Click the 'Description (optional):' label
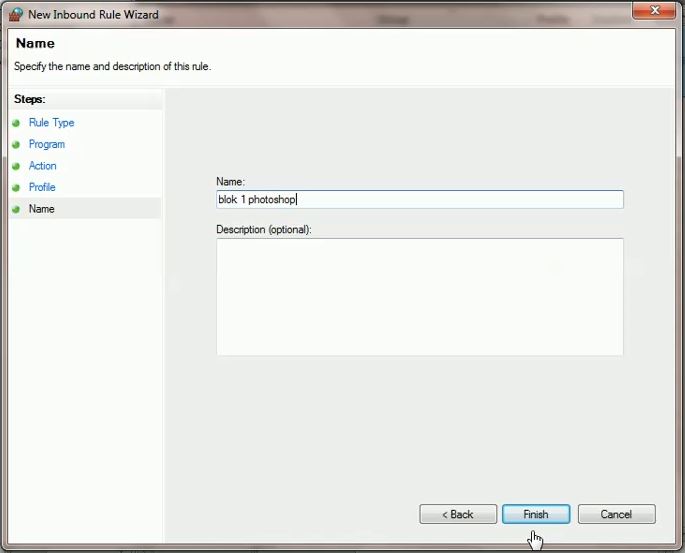The width and height of the screenshot is (685, 553). [264, 229]
